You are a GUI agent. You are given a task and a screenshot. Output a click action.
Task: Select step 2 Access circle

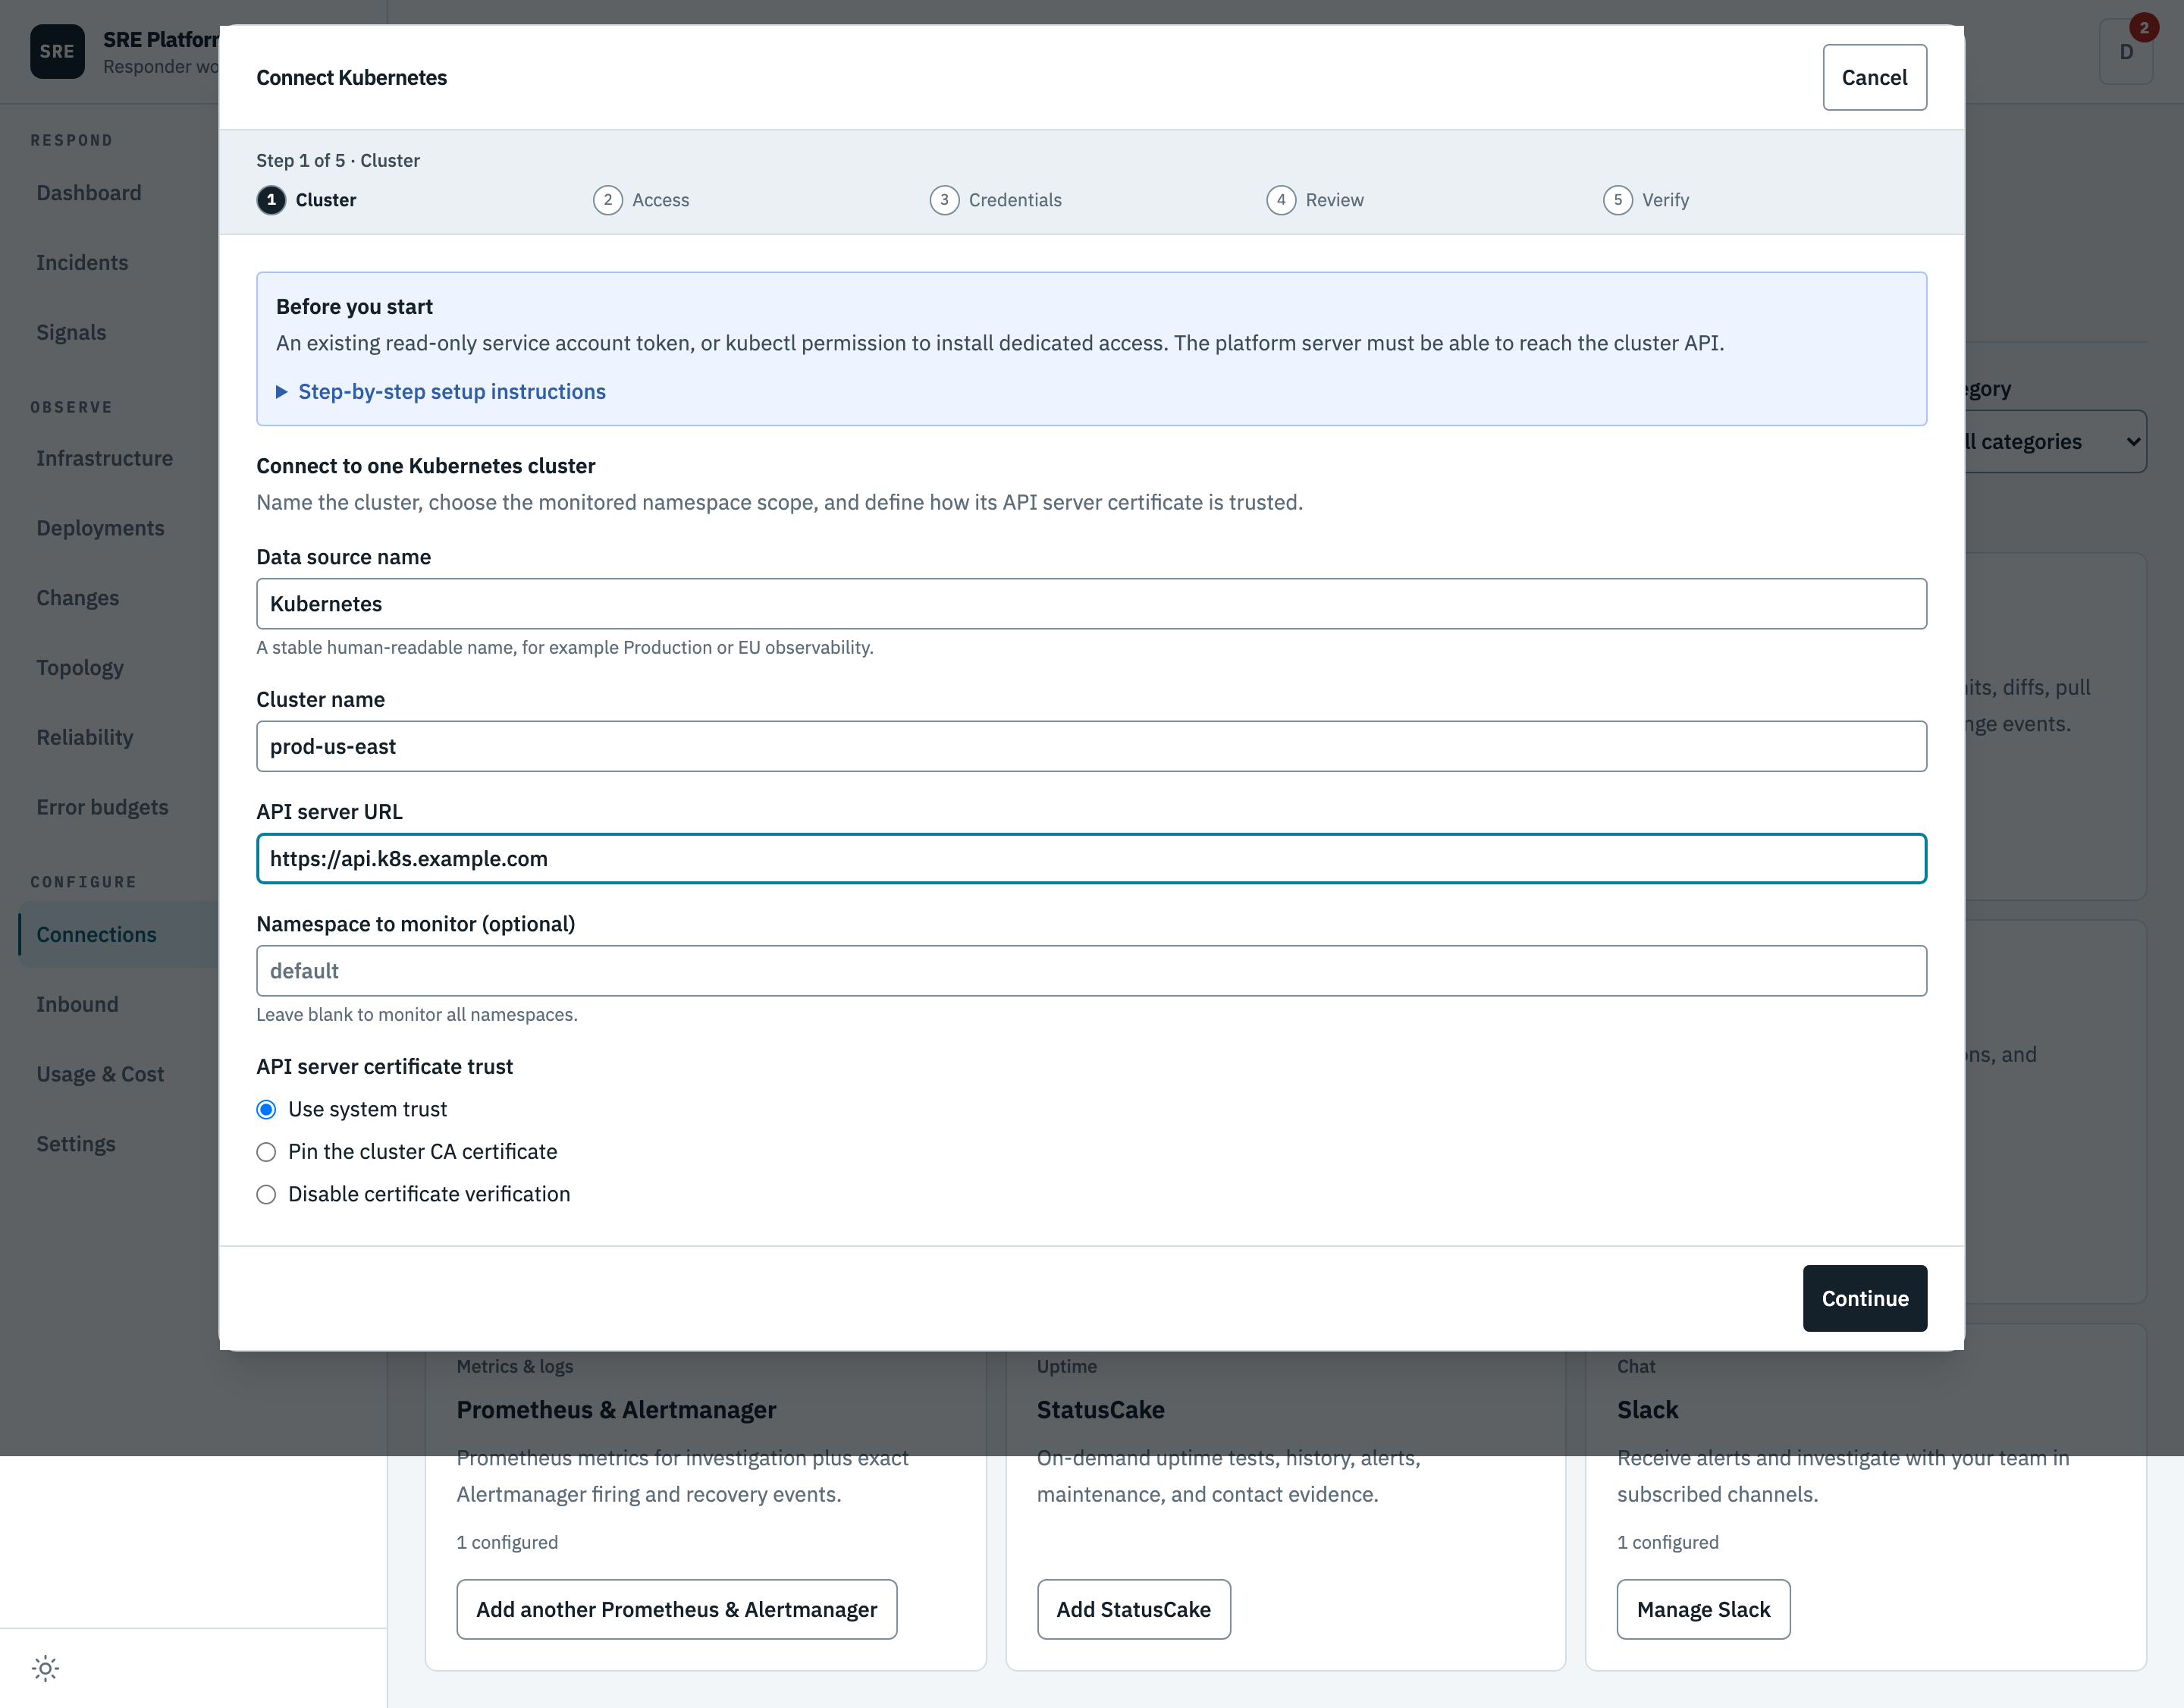pyautogui.click(x=608, y=200)
